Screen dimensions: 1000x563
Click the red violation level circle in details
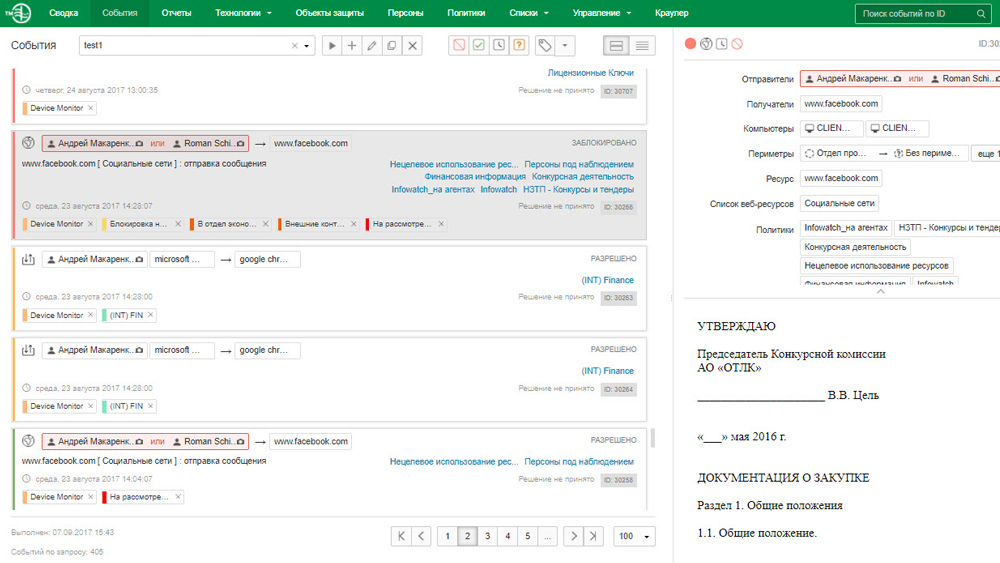pyautogui.click(x=690, y=43)
